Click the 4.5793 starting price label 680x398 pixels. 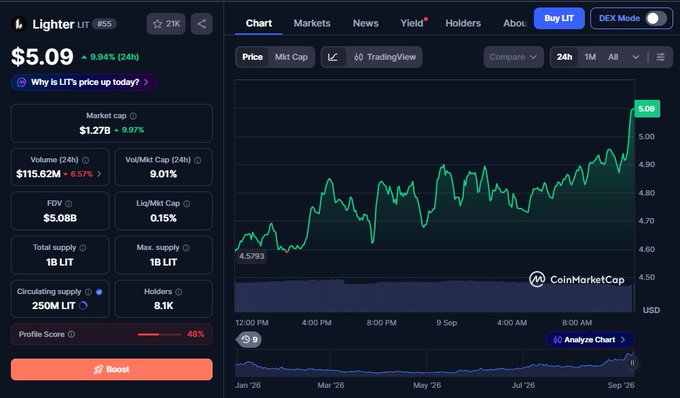[x=252, y=256]
